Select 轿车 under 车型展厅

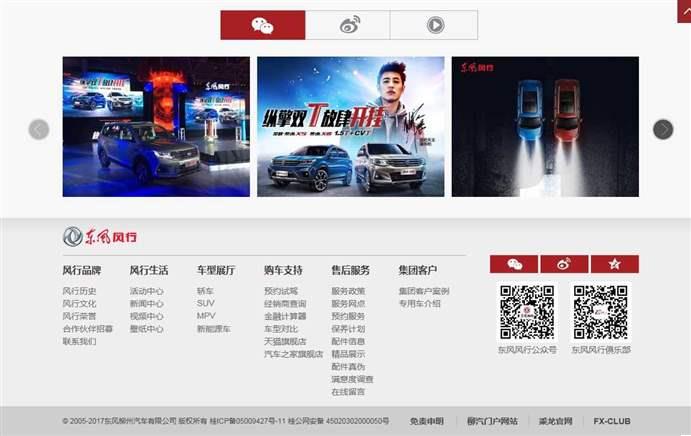tap(205, 291)
